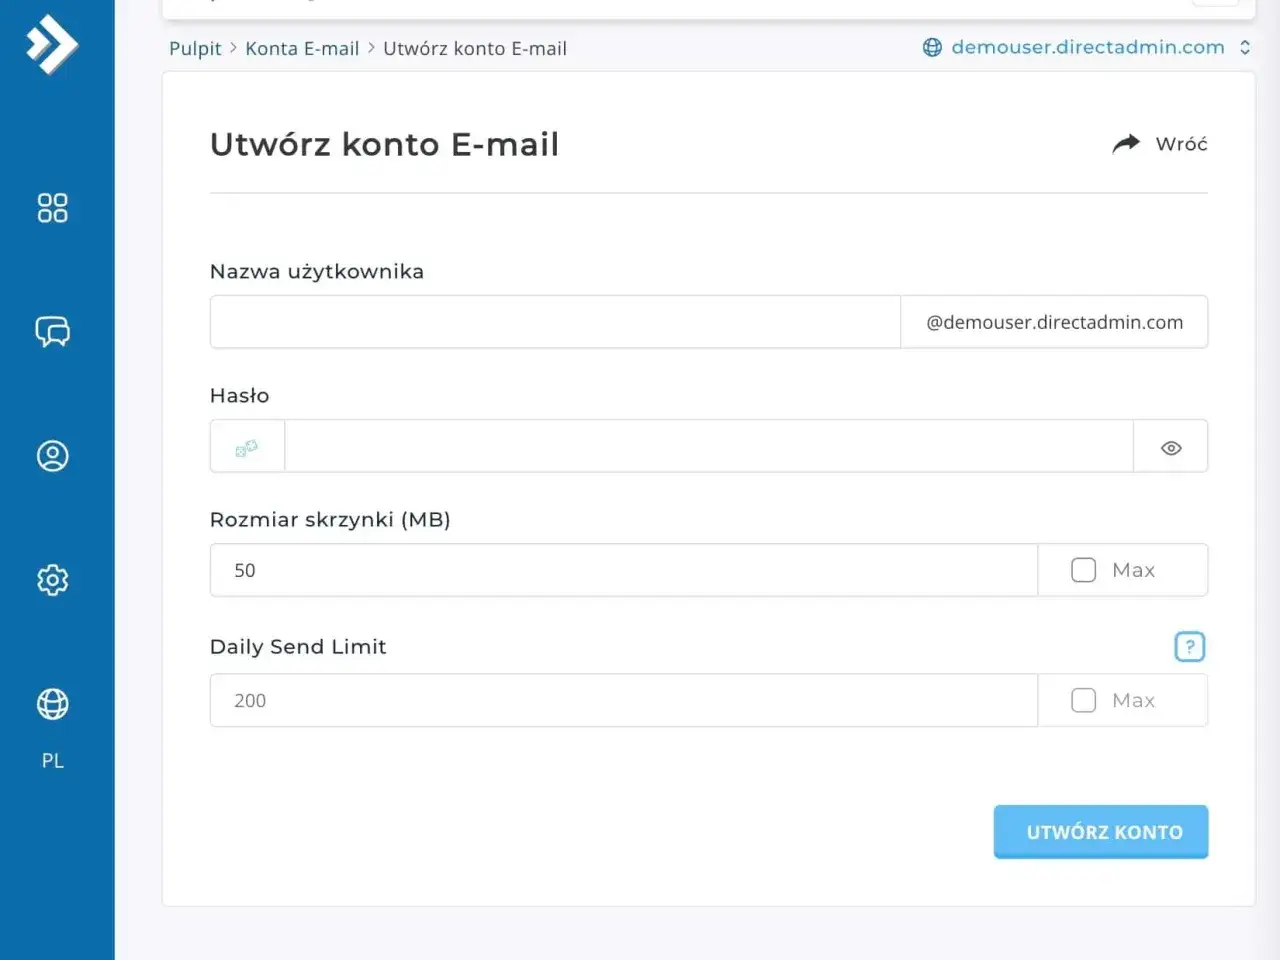Open settings via the gear icon
The width and height of the screenshot is (1280, 960).
(52, 580)
